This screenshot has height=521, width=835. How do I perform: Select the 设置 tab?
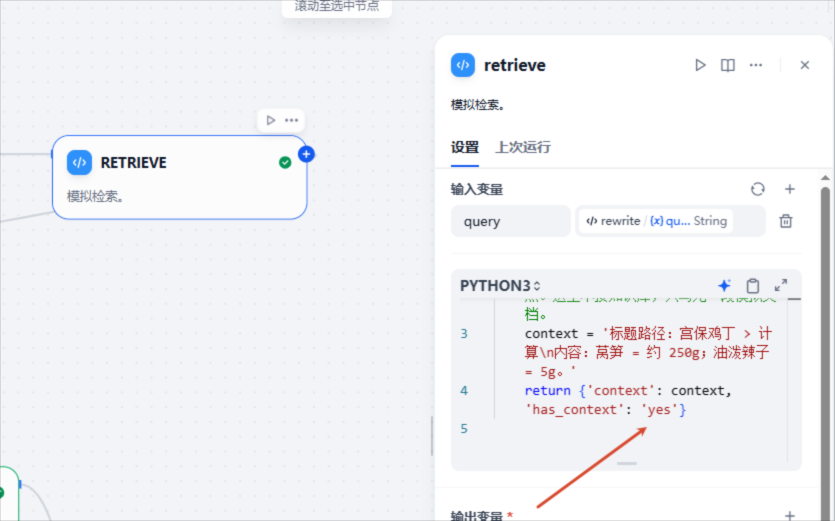(x=465, y=147)
